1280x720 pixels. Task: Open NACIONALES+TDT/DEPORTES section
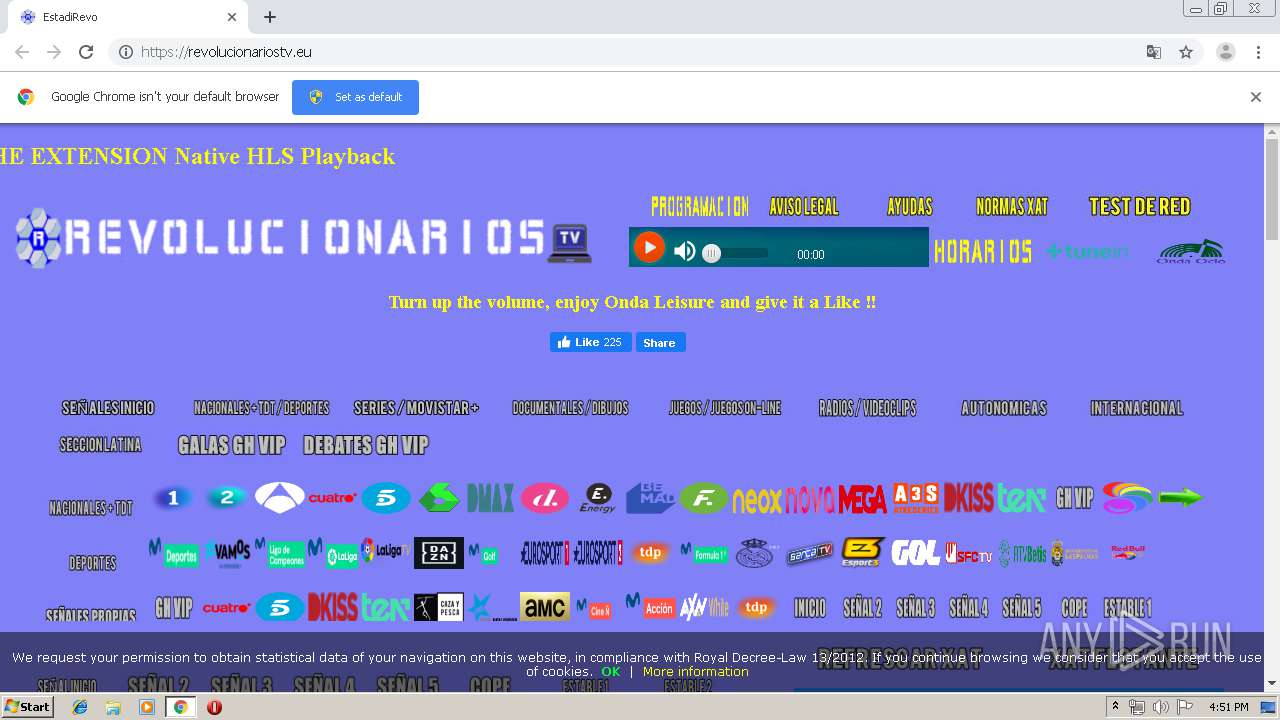(x=262, y=408)
